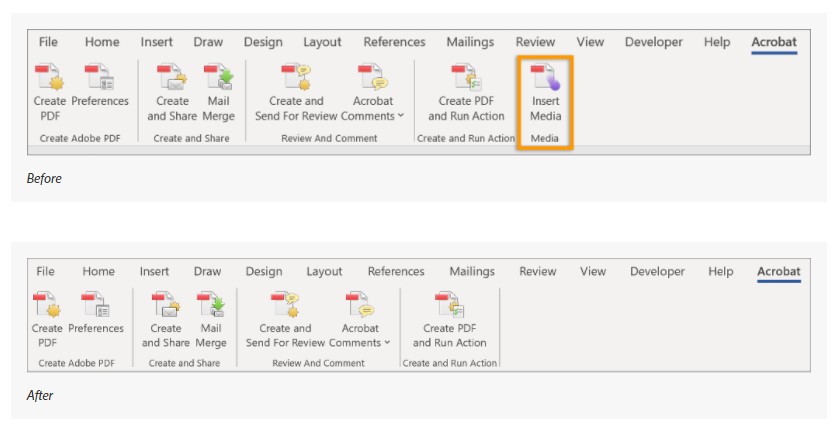Click the 'Media' group label in Before ribbon
839x431 pixels.
point(544,138)
